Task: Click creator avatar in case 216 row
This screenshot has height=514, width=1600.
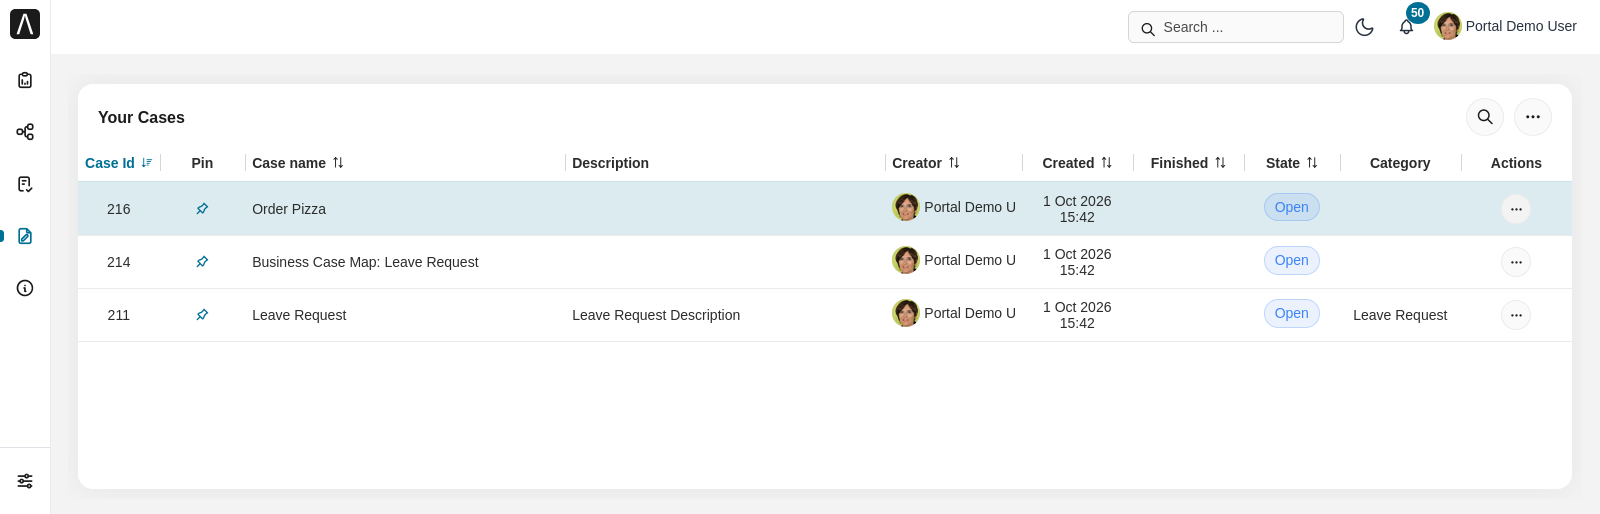Action: [906, 207]
